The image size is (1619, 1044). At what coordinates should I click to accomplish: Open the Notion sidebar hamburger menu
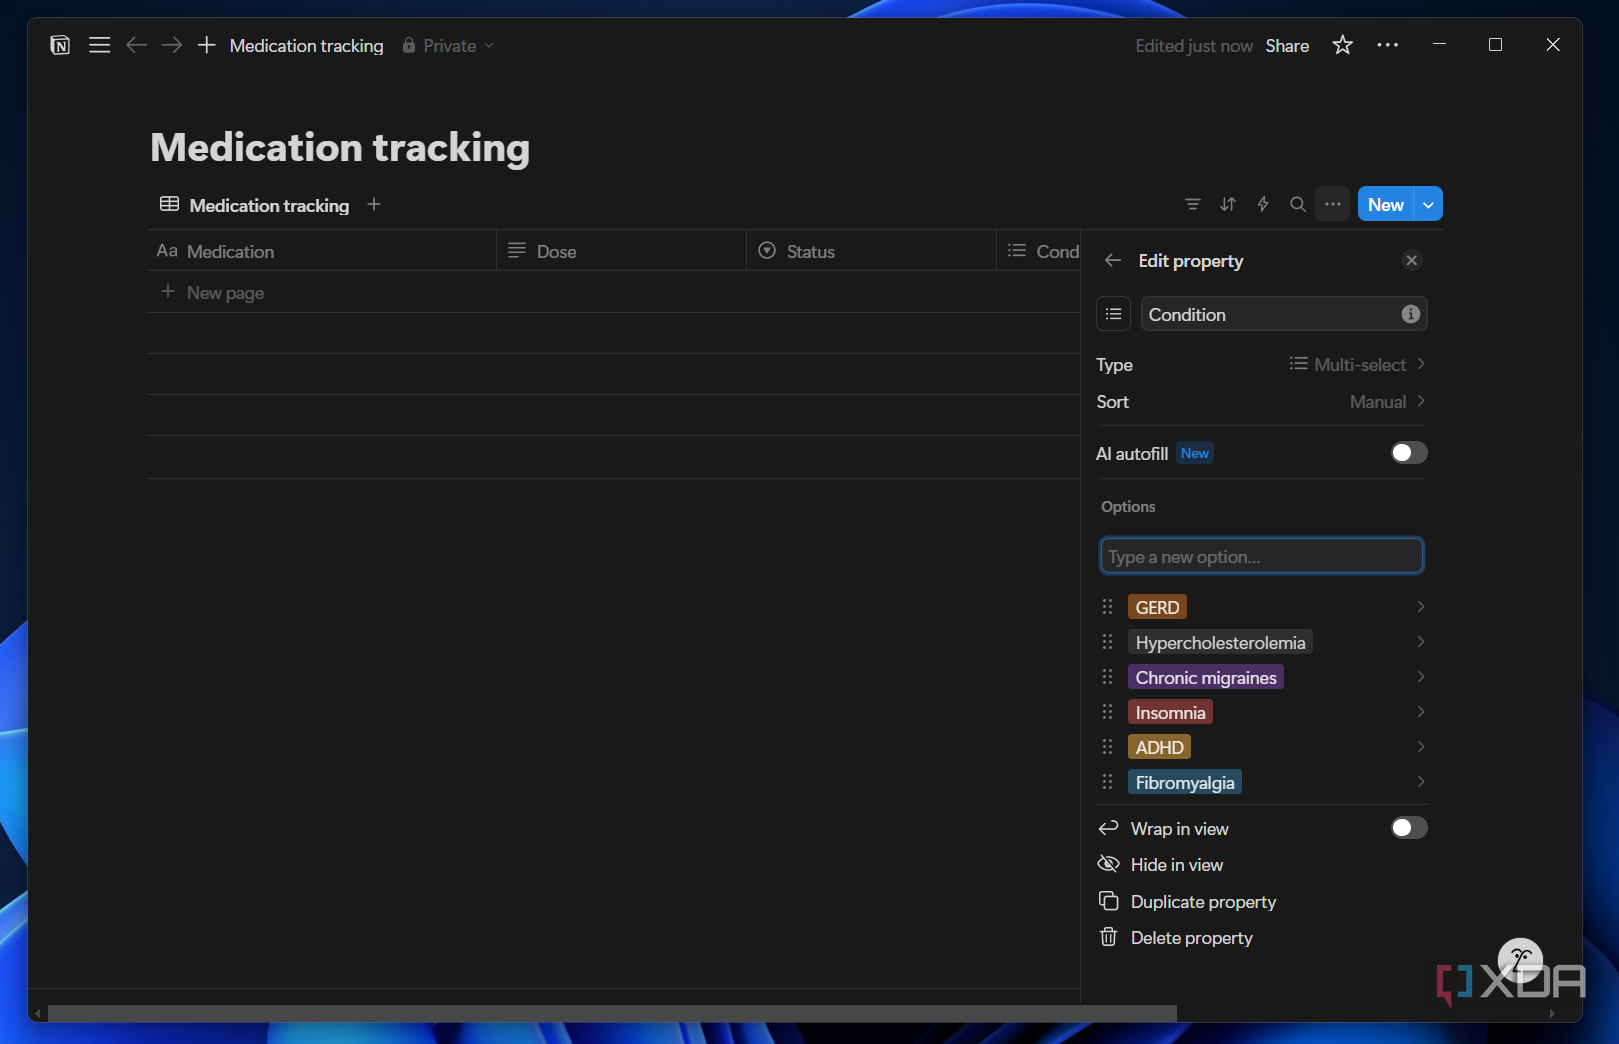[99, 45]
